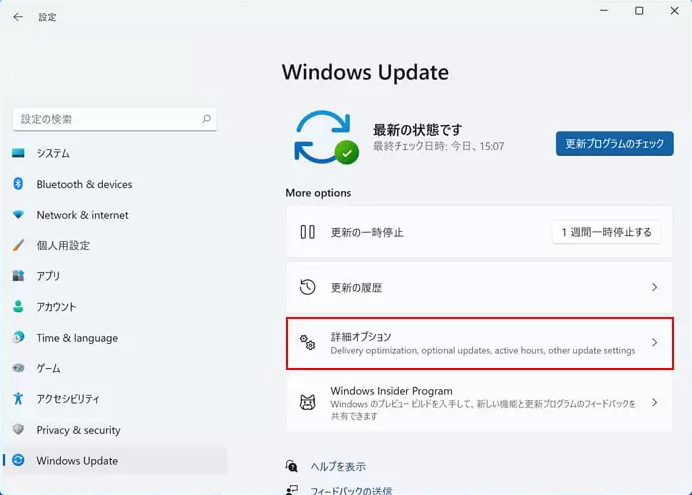Close the 設定 window
This screenshot has width=692, height=495.
[x=674, y=11]
